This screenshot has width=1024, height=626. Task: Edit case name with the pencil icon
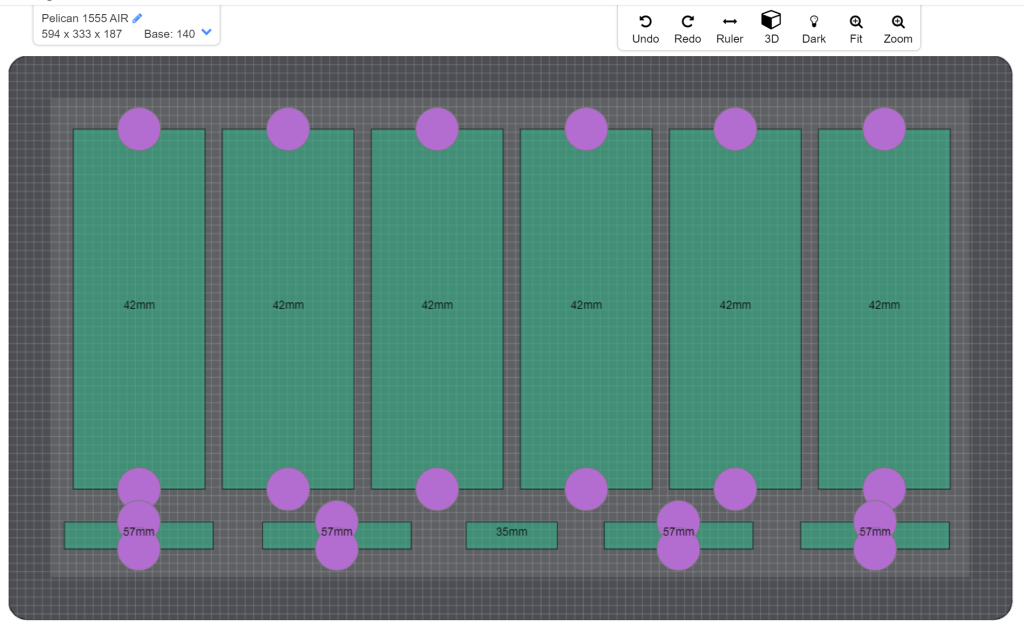(x=138, y=18)
